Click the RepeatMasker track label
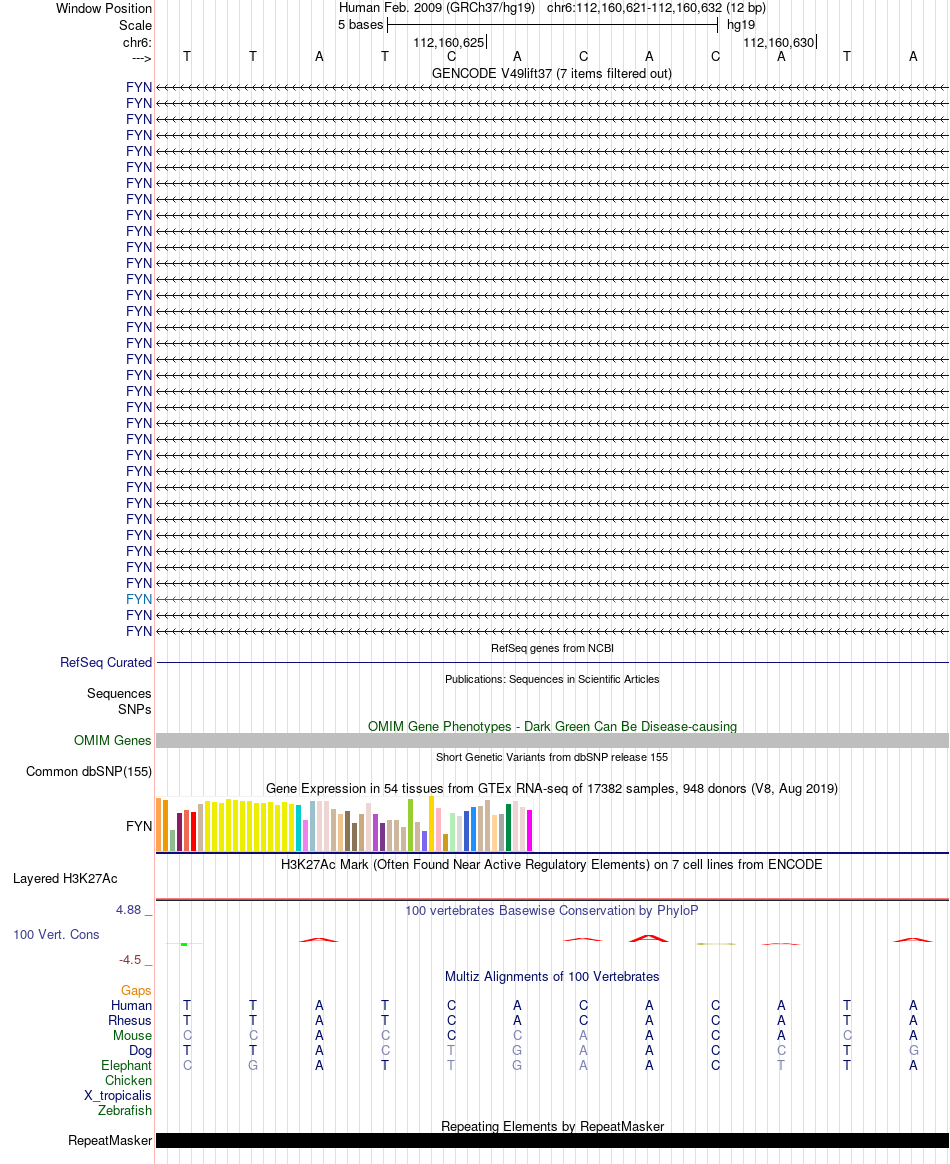 tap(110, 1140)
